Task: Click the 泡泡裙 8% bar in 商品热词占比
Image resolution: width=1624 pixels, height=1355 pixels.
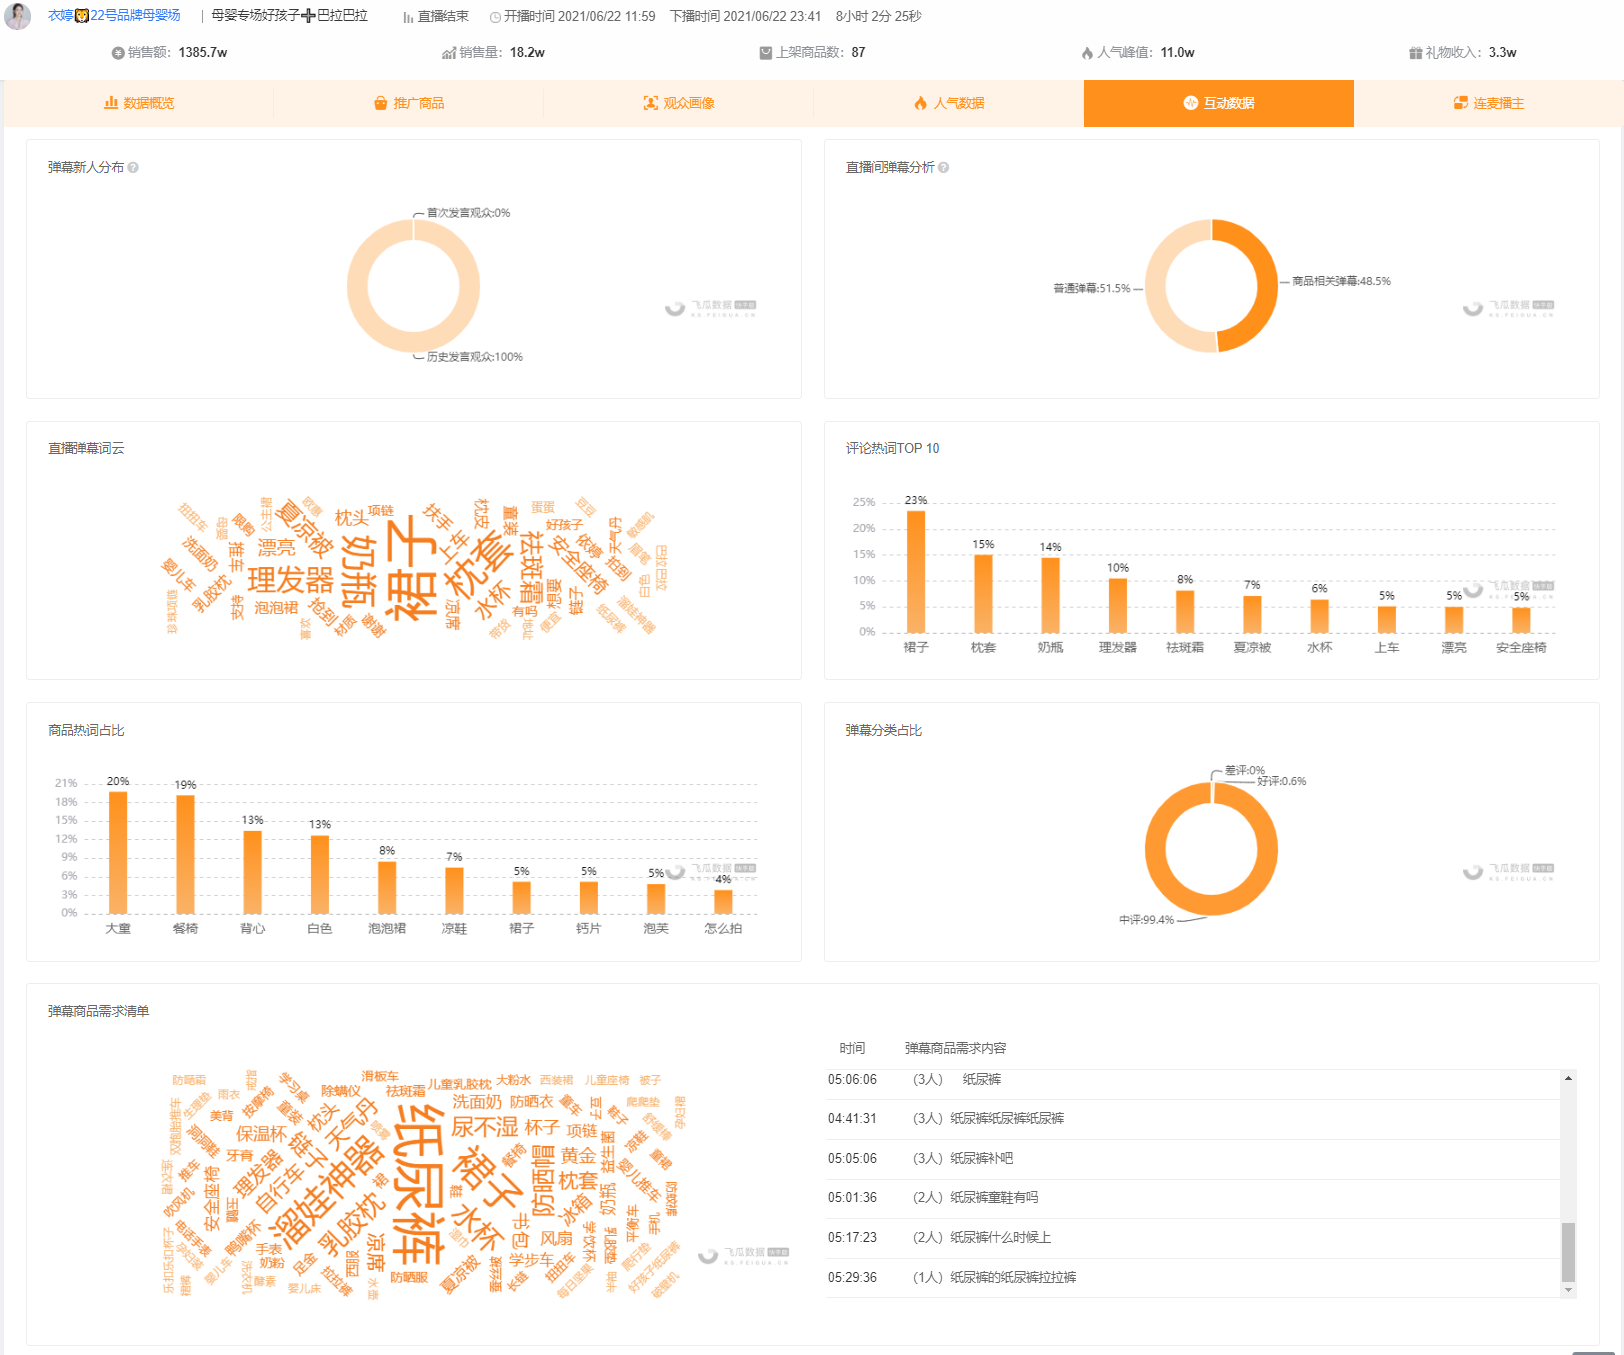Action: [387, 888]
